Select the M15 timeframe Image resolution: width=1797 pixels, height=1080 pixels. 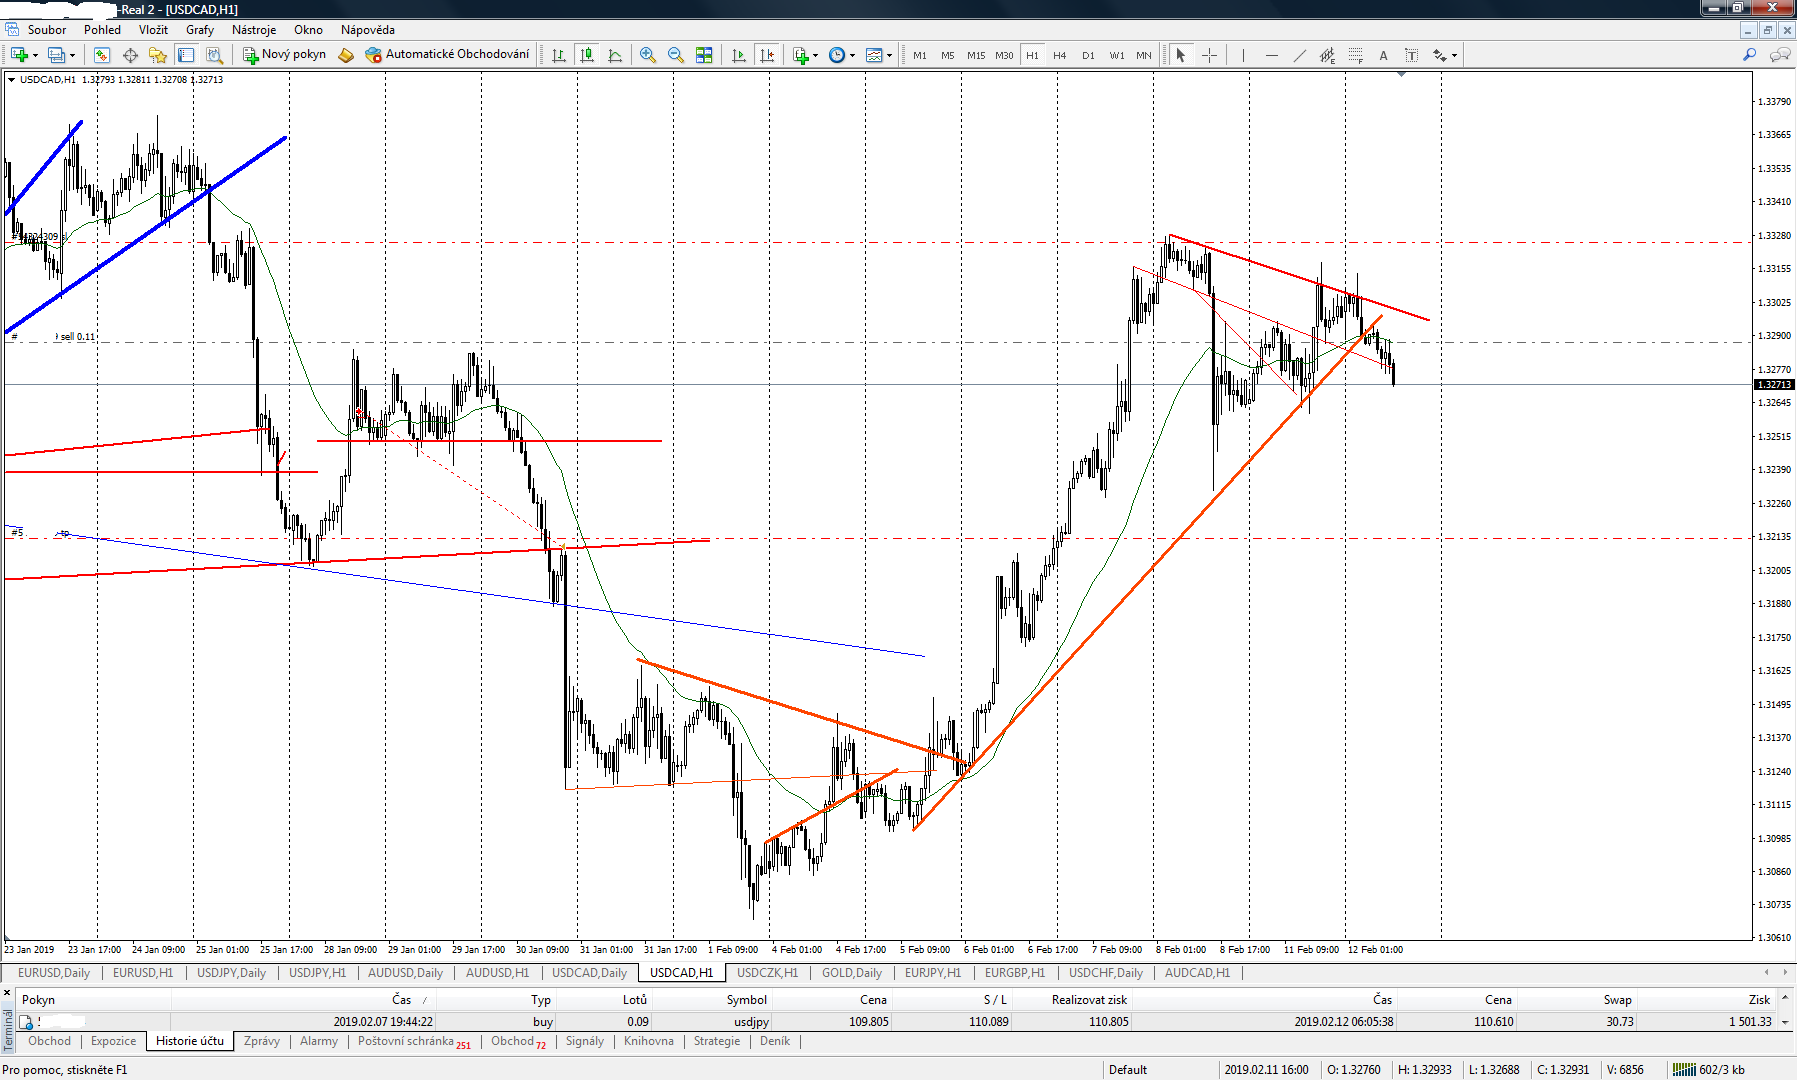pyautogui.click(x=976, y=56)
